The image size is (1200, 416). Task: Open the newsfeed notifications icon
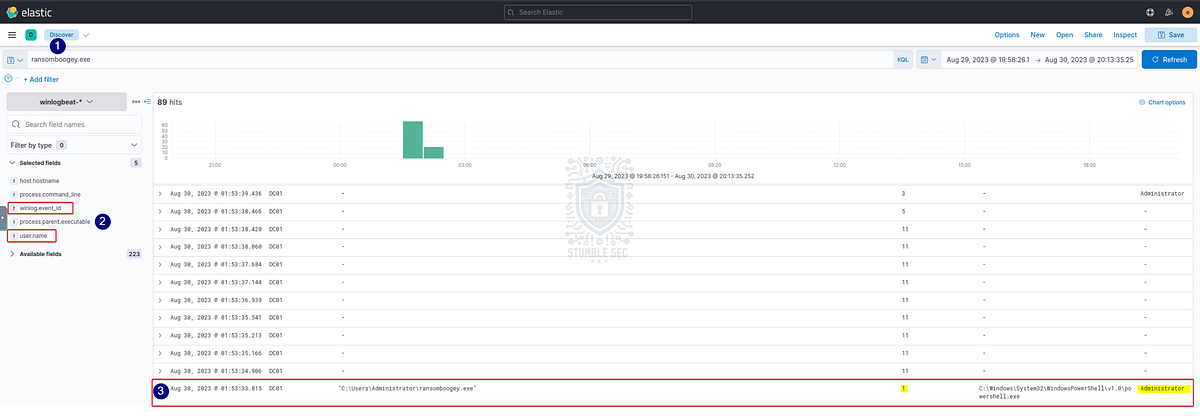pos(1168,11)
